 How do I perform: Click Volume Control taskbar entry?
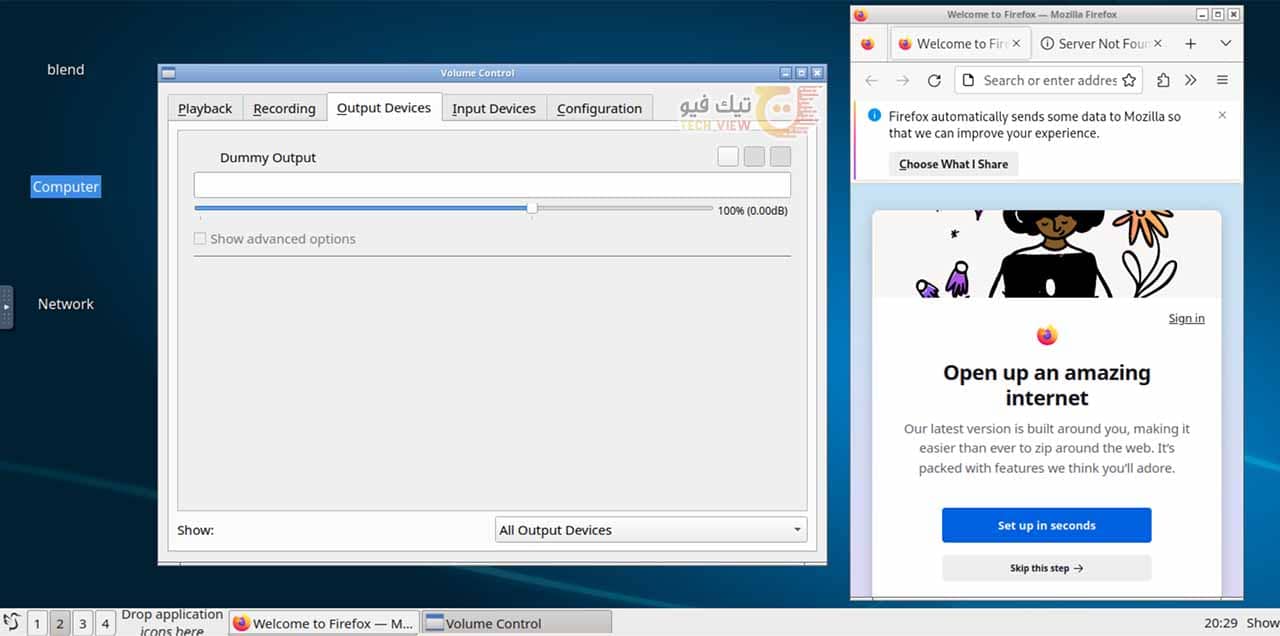516,623
